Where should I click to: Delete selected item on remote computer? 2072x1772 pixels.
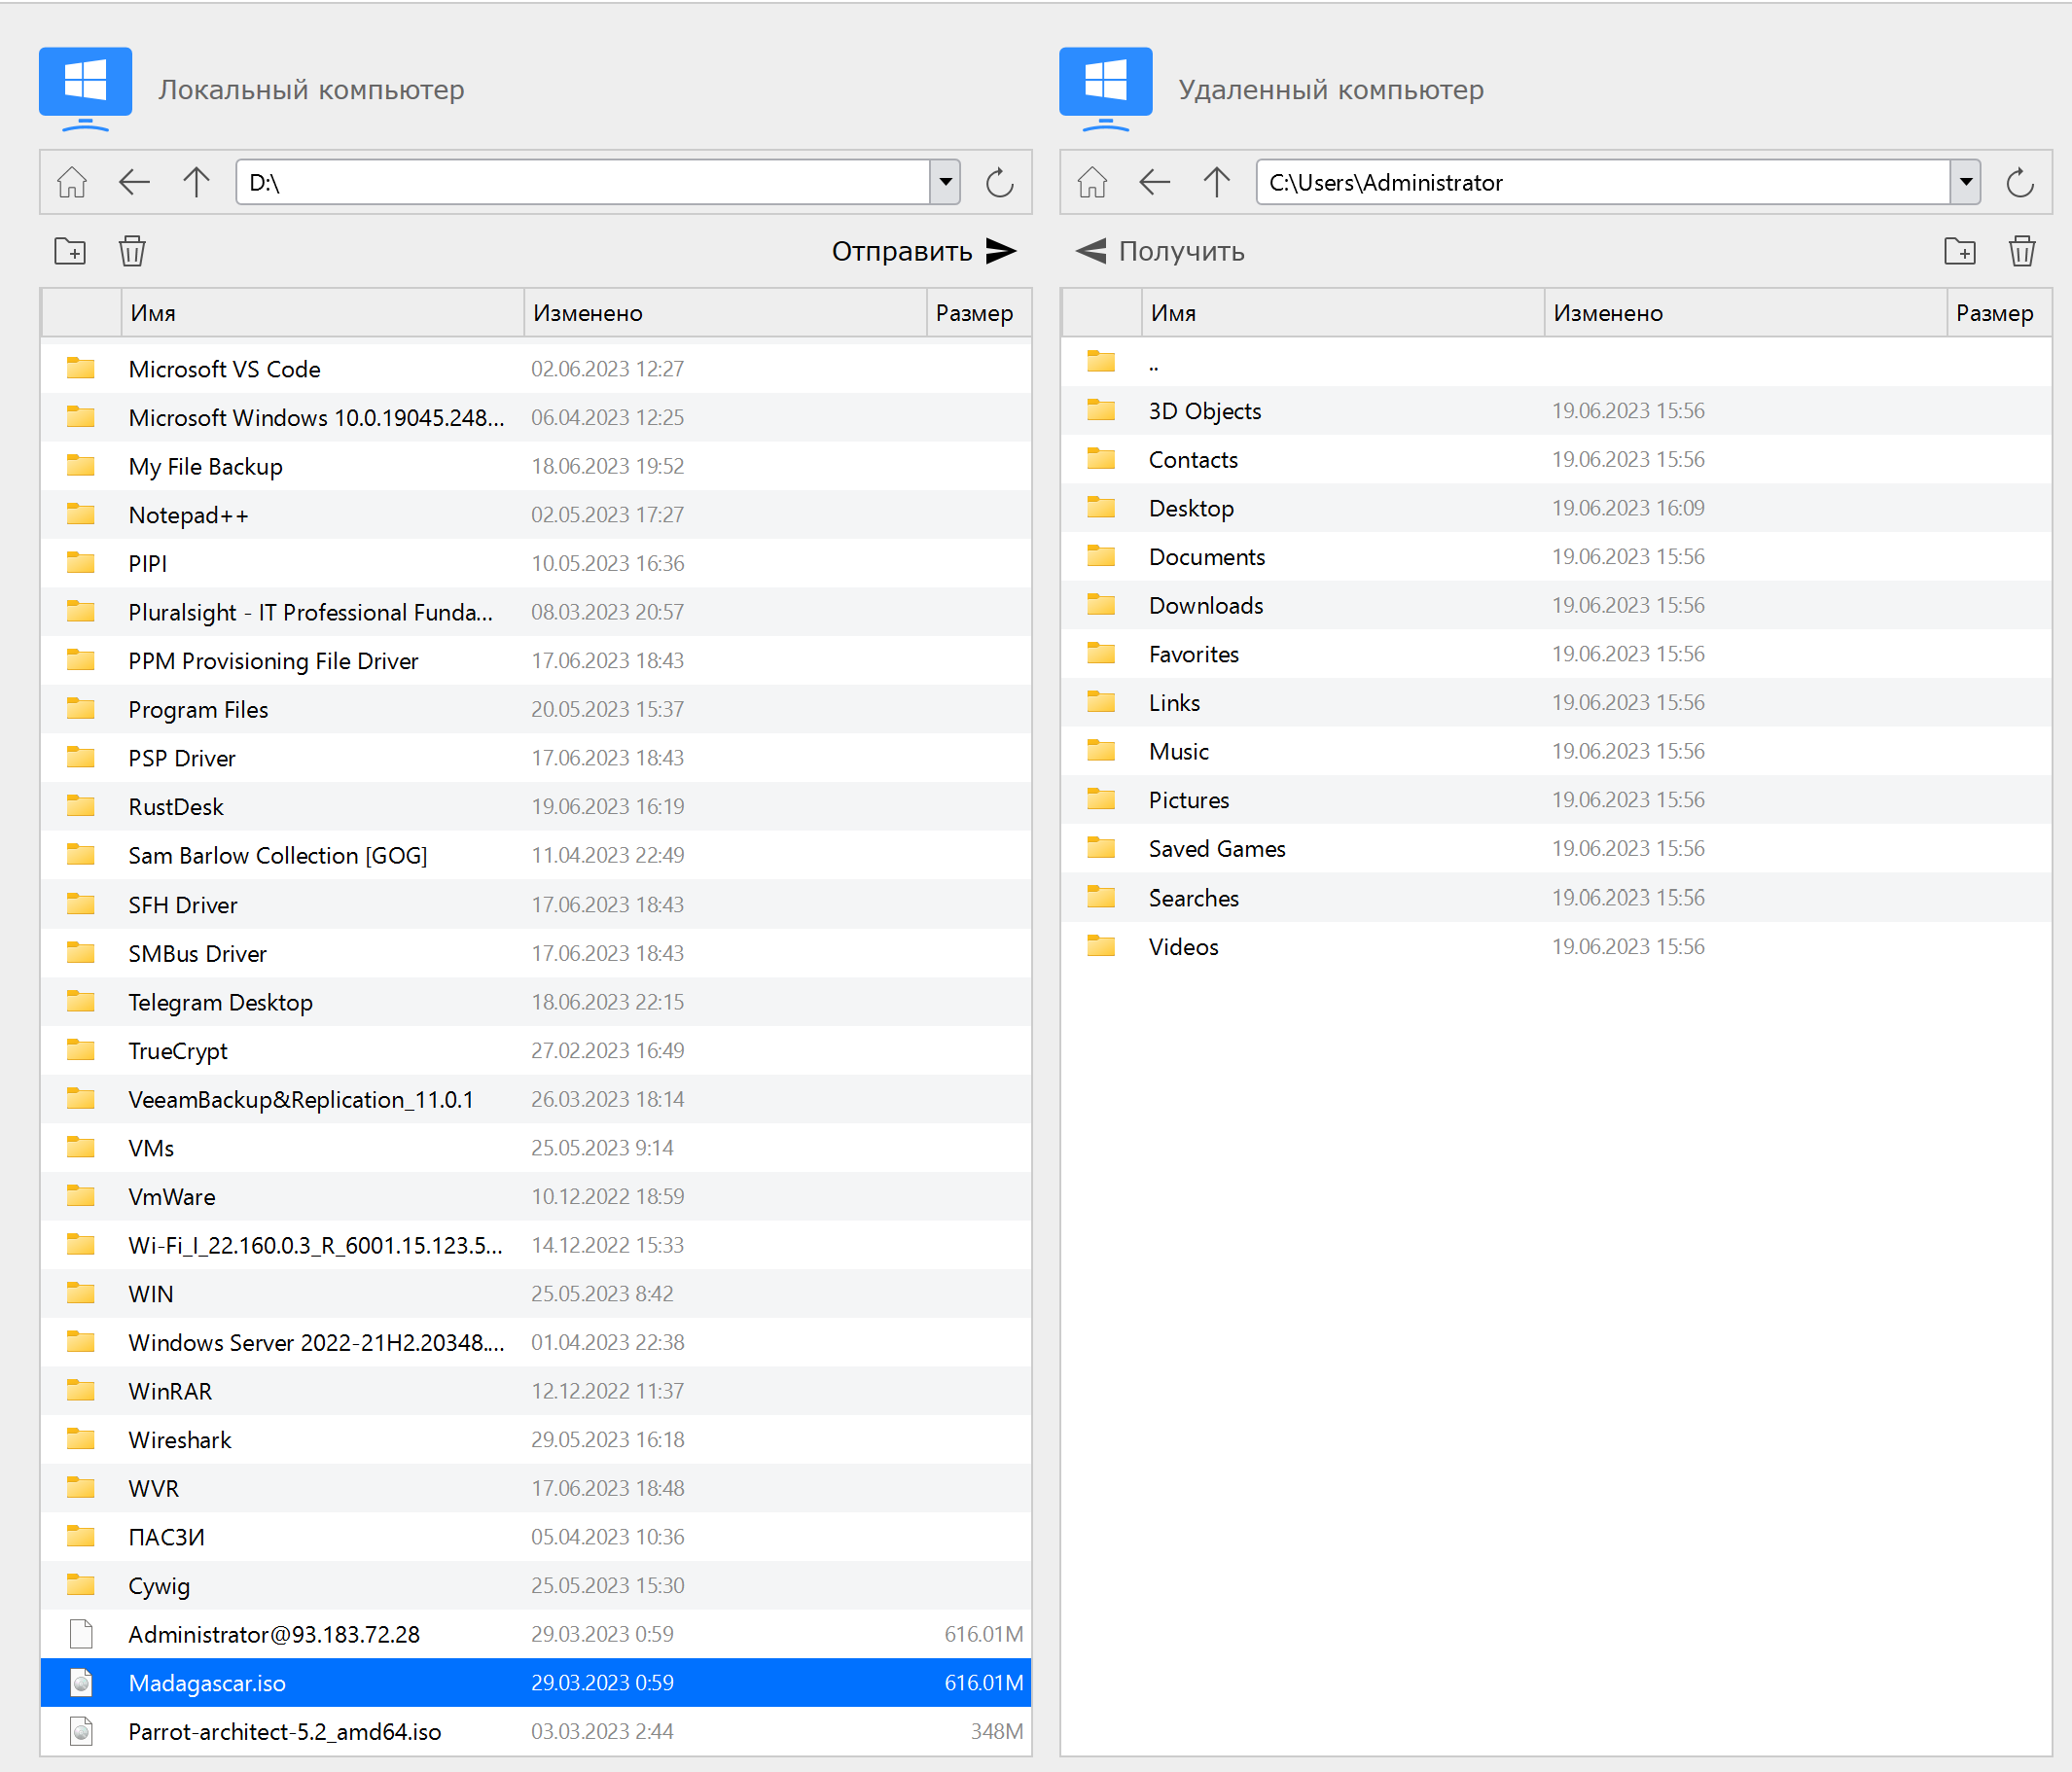2022,251
